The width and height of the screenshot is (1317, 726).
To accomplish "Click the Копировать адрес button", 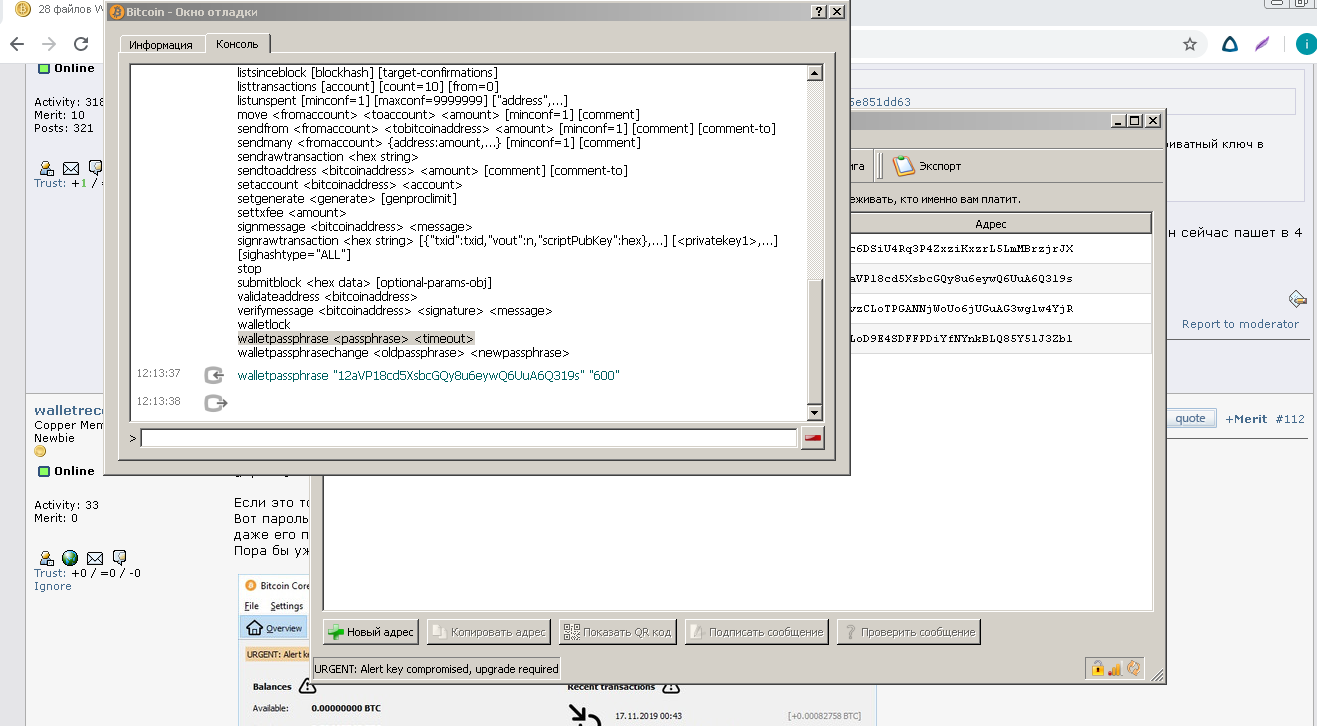I will click(x=488, y=632).
